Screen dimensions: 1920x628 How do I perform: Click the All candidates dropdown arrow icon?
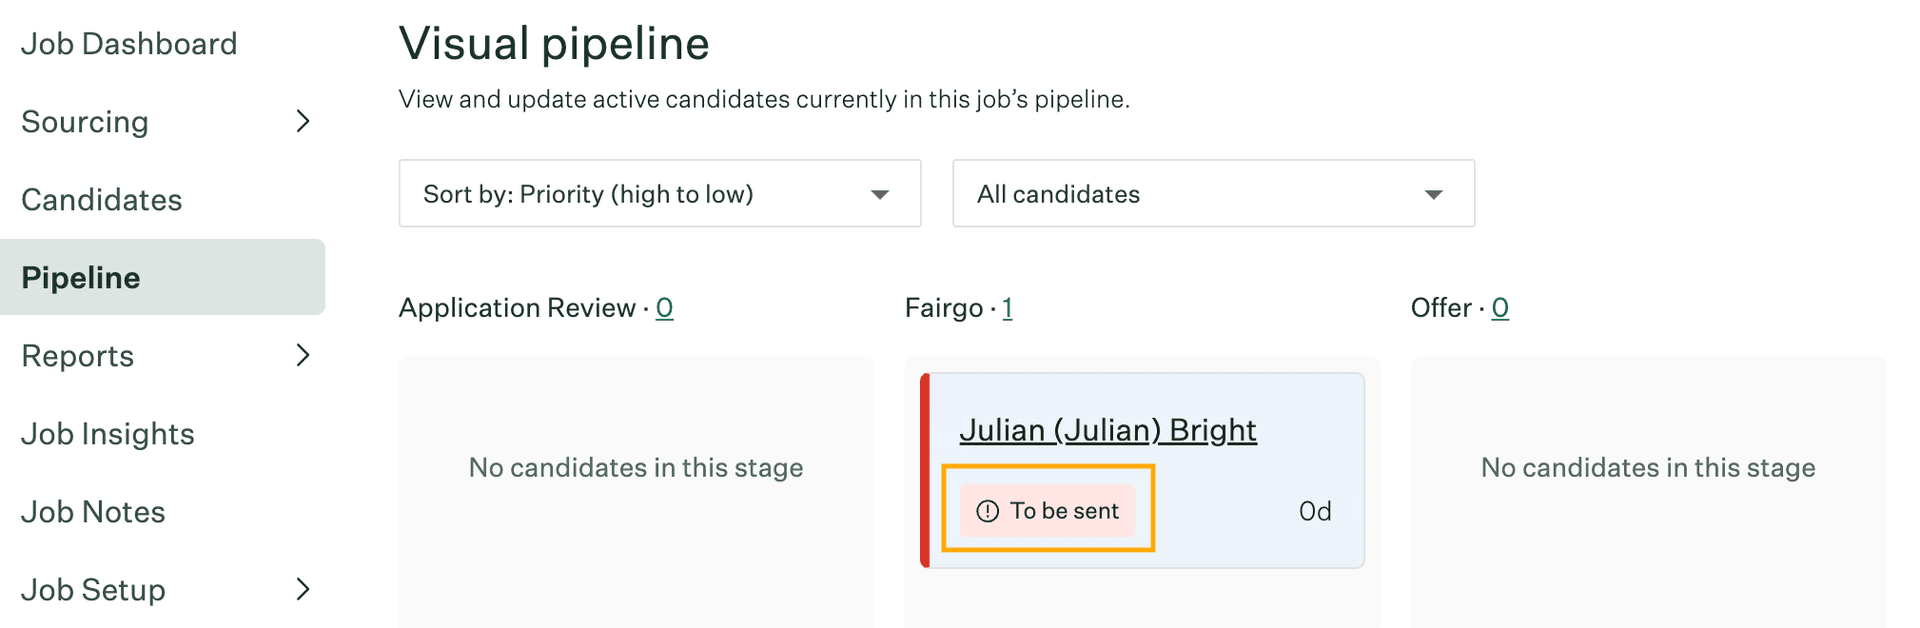click(1433, 194)
